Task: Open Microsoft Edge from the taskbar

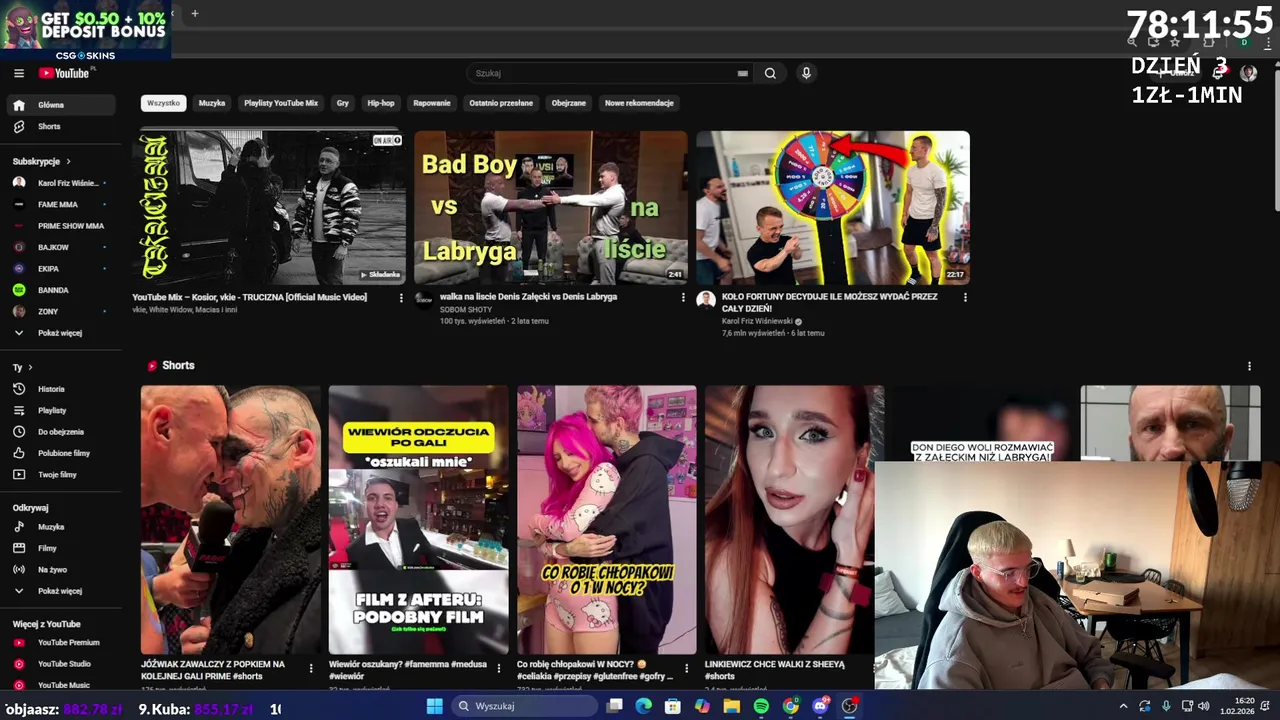Action: [644, 706]
